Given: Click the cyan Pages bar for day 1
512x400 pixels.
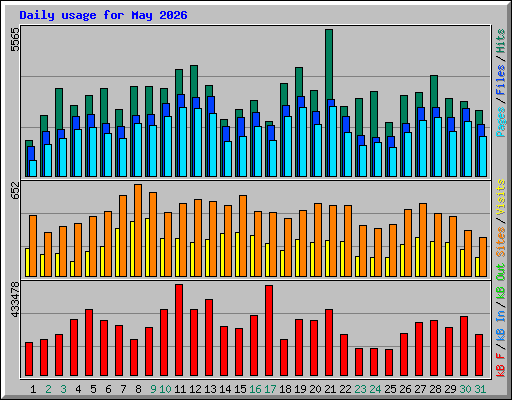Looking at the screenshot, I should pyautogui.click(x=33, y=168).
